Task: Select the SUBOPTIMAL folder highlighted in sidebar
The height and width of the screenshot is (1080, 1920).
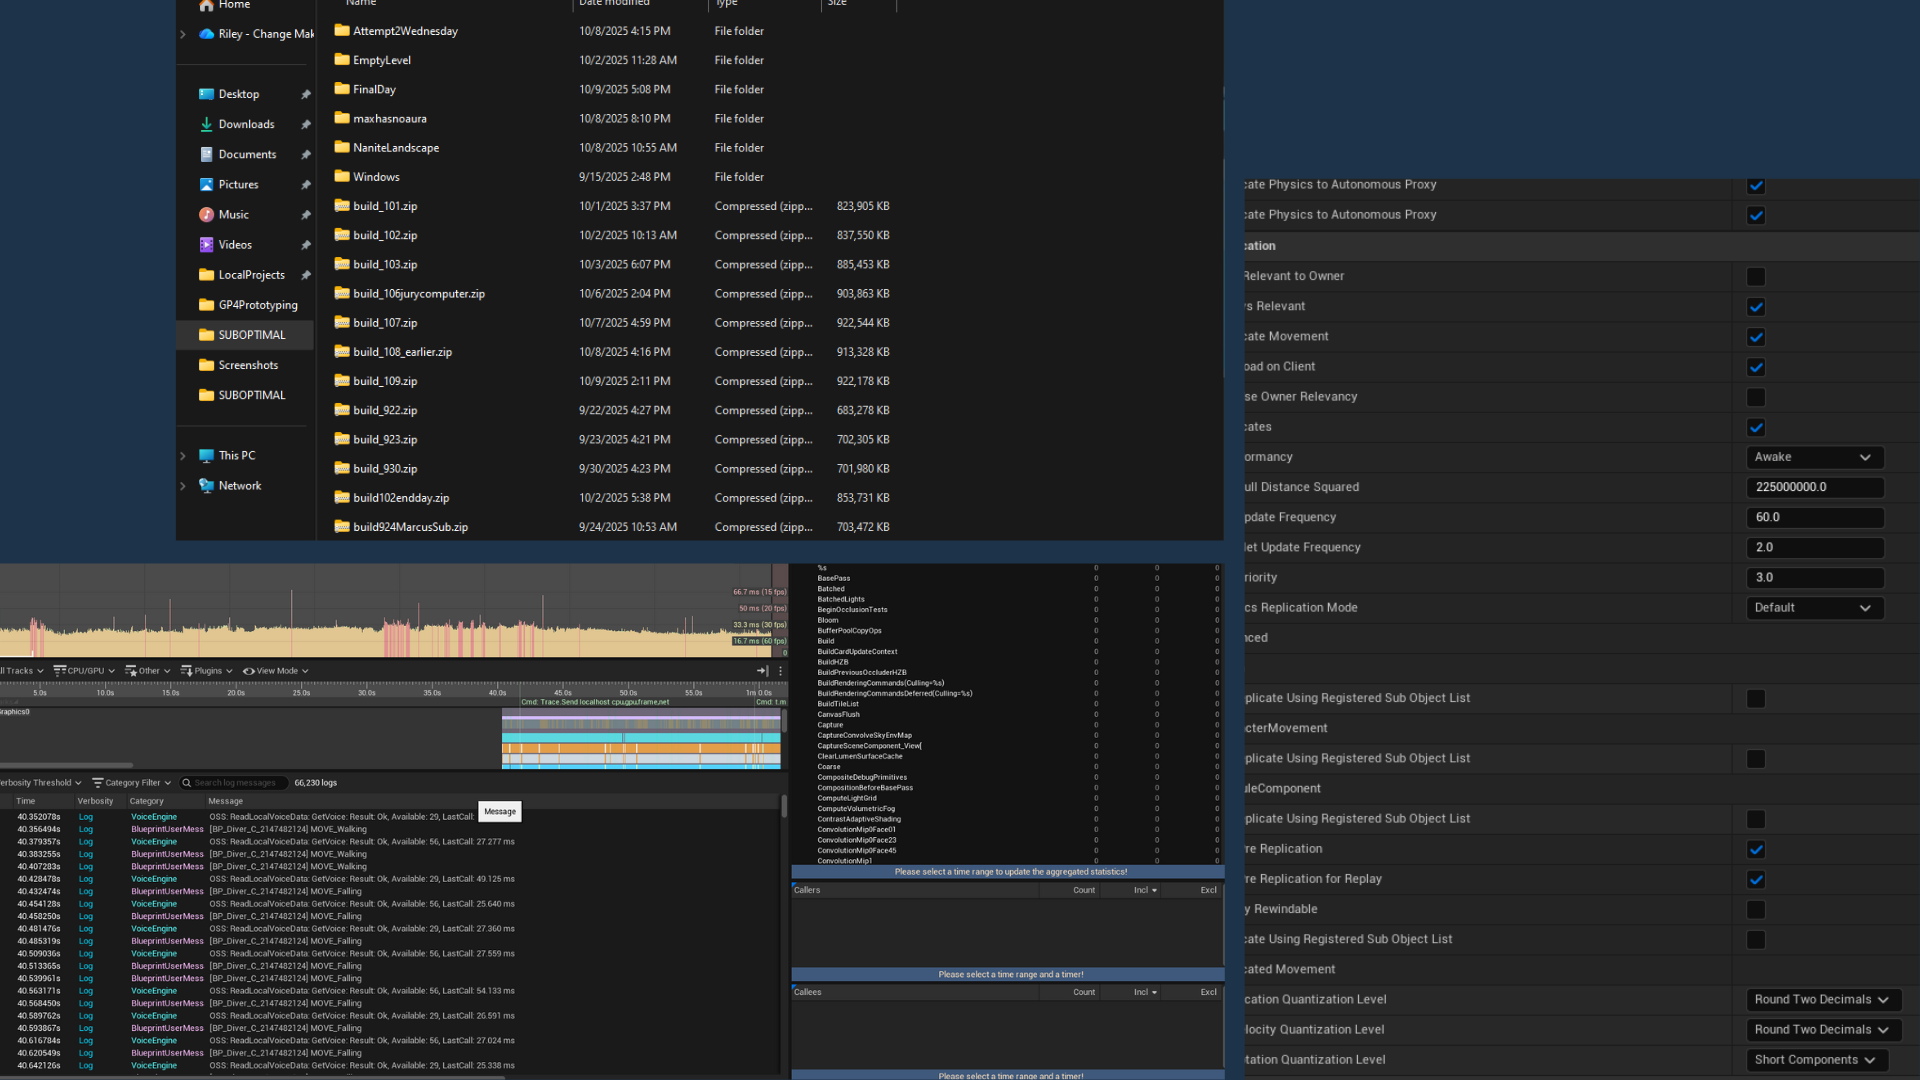Action: click(251, 335)
